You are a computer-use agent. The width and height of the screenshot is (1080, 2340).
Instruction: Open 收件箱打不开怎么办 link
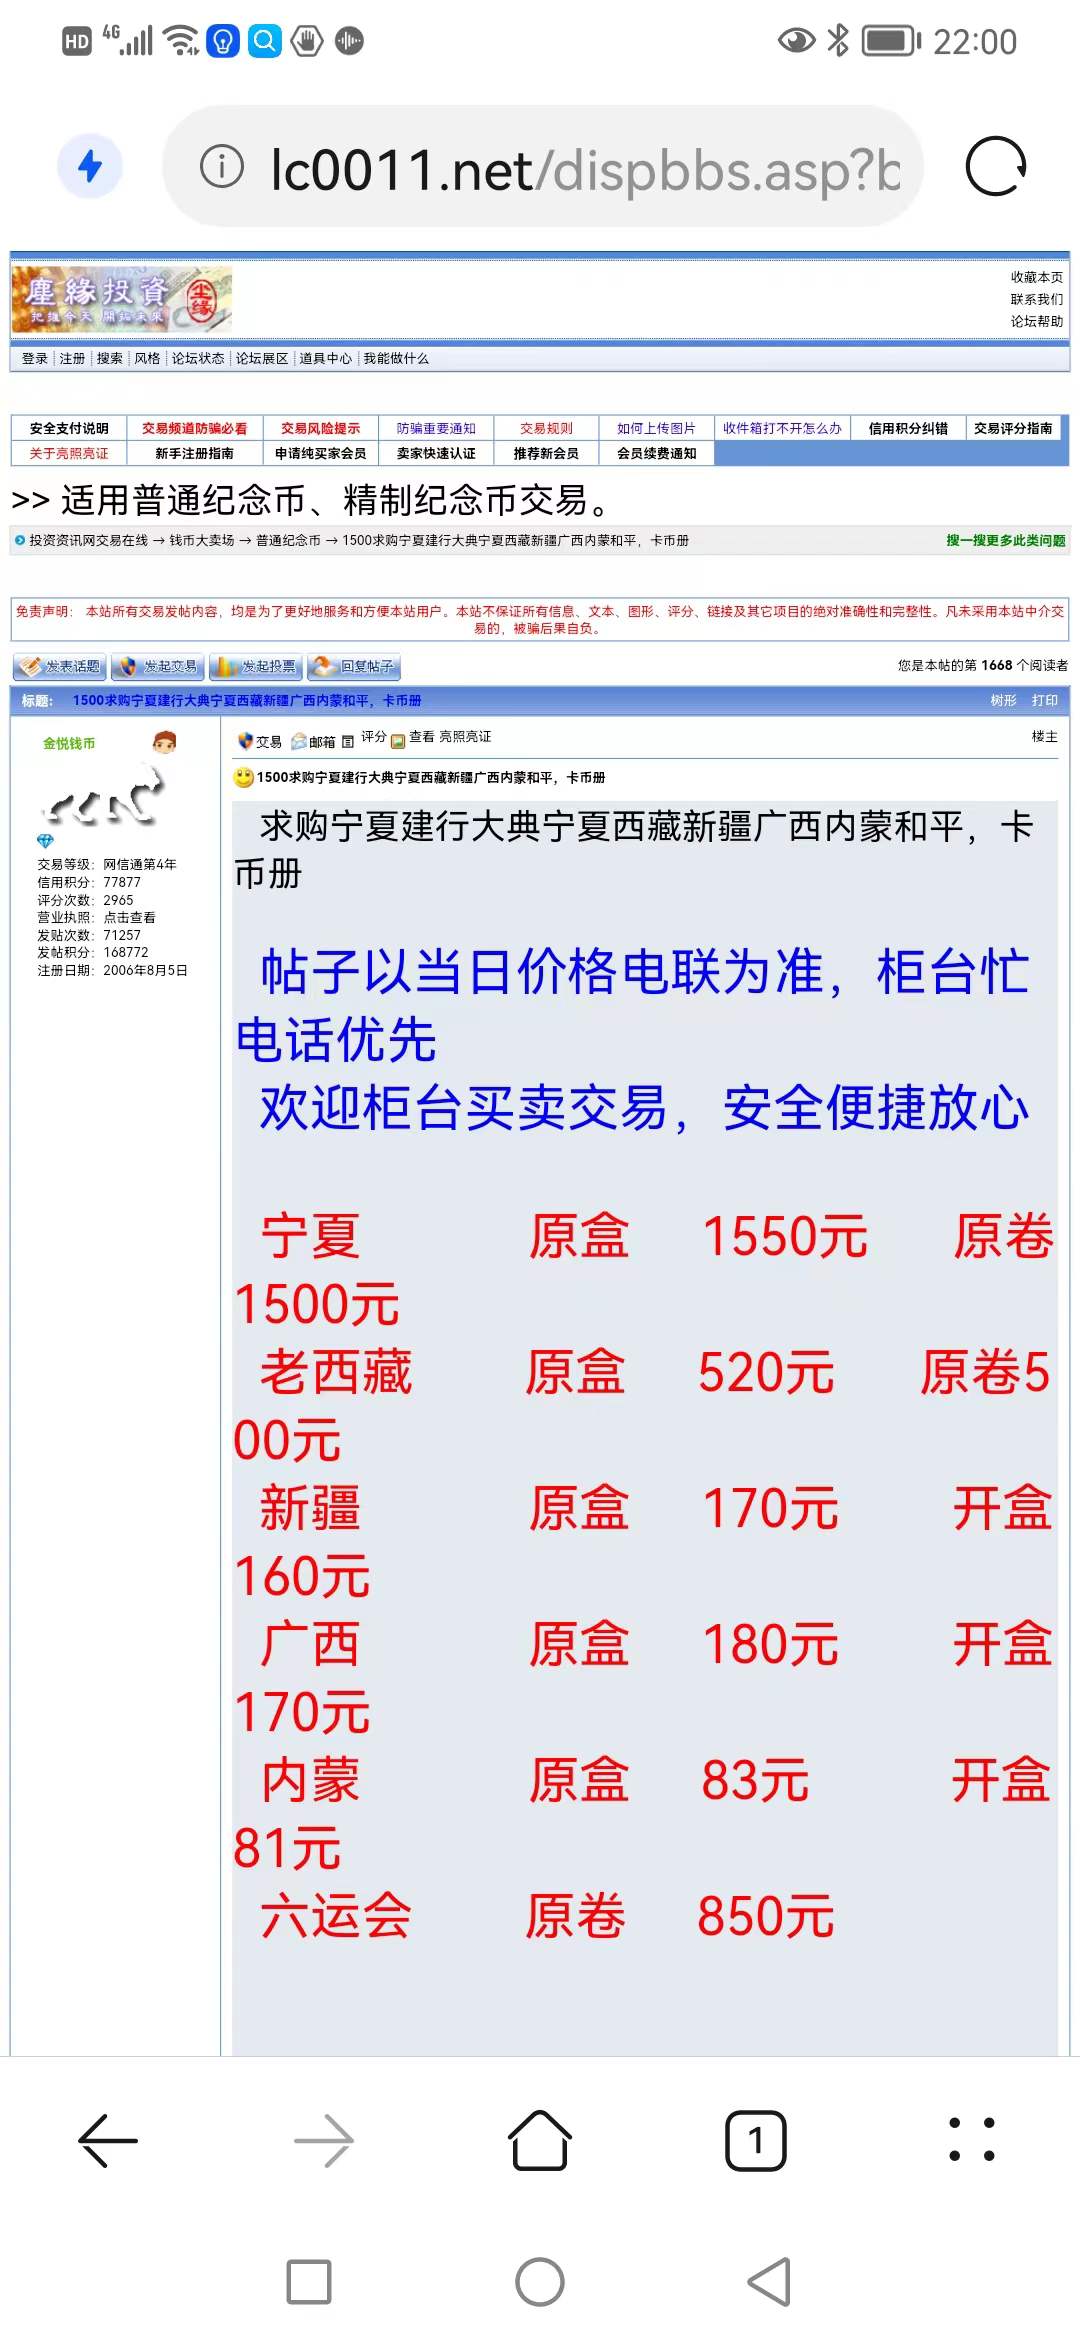tap(782, 428)
